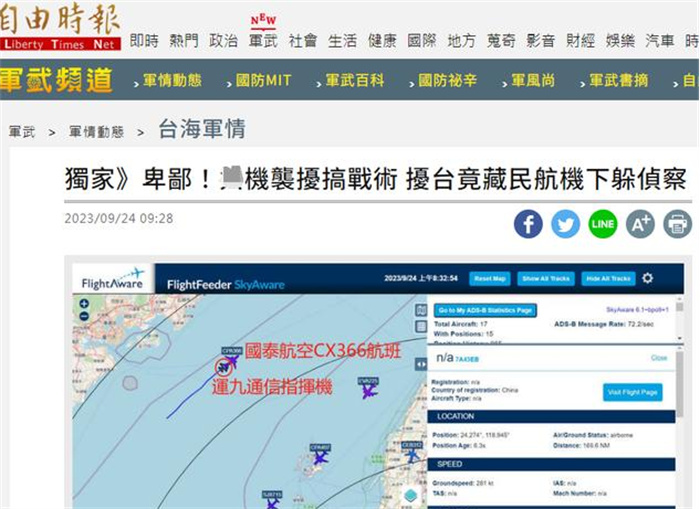The height and width of the screenshot is (509, 700).
Task: Click the Reset Map button
Action: point(490,279)
